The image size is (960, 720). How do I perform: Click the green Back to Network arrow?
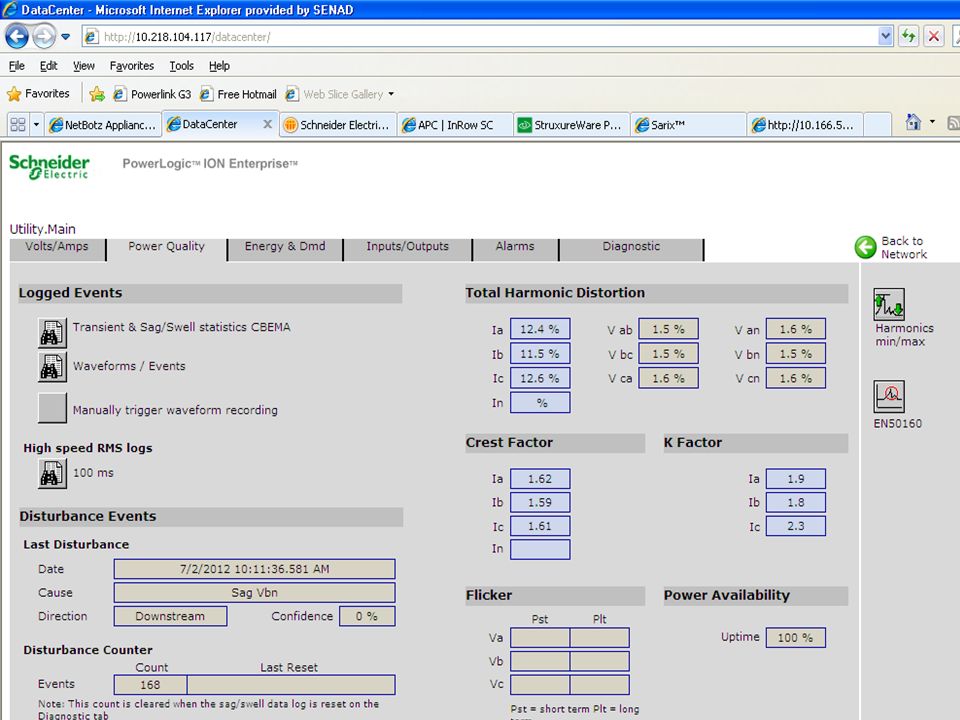click(x=866, y=247)
